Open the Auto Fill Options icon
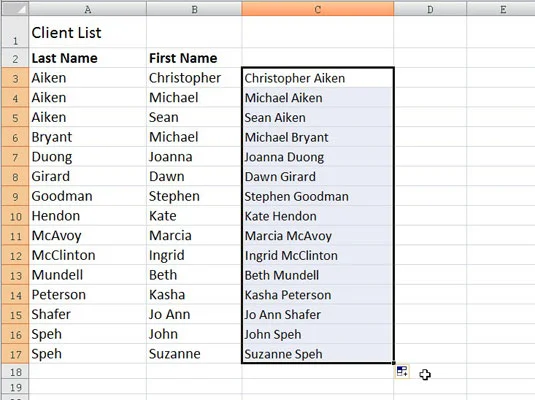The image size is (535, 400). click(402, 371)
